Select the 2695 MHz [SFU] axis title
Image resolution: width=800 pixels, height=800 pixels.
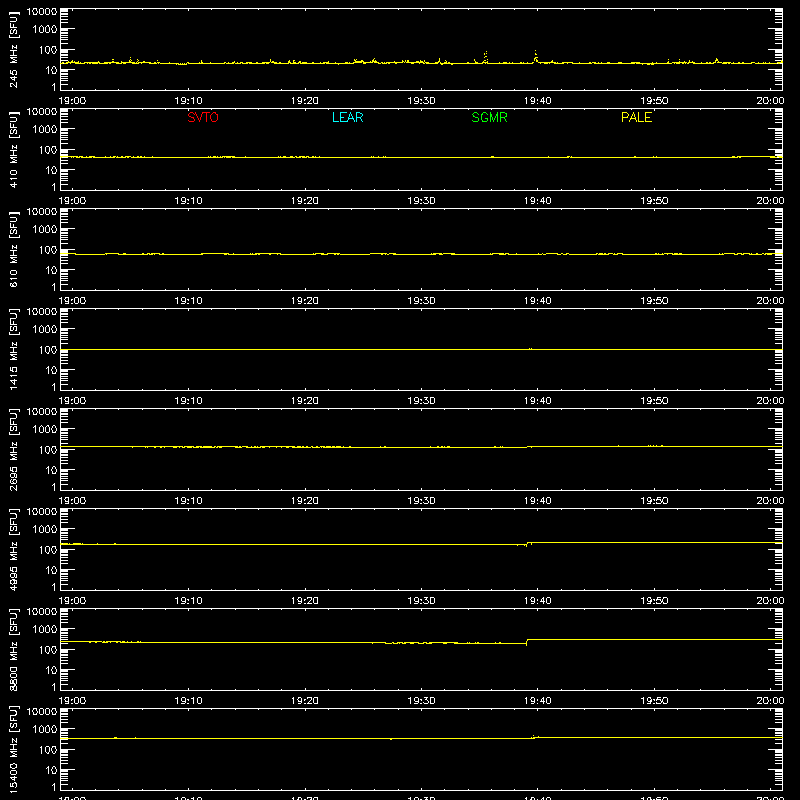14,449
